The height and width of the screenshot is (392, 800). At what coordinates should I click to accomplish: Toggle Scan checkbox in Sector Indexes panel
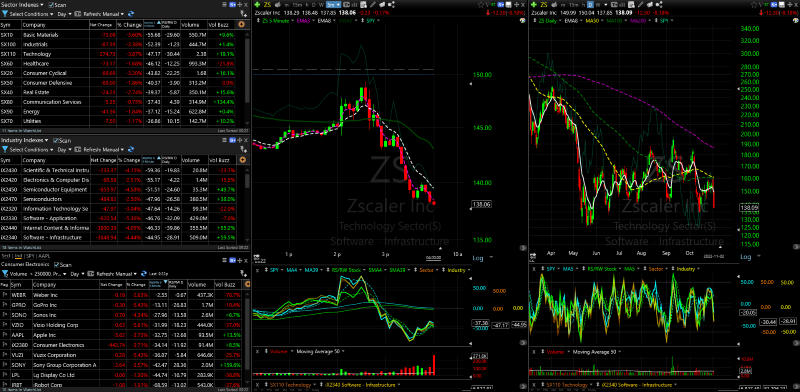51,5
